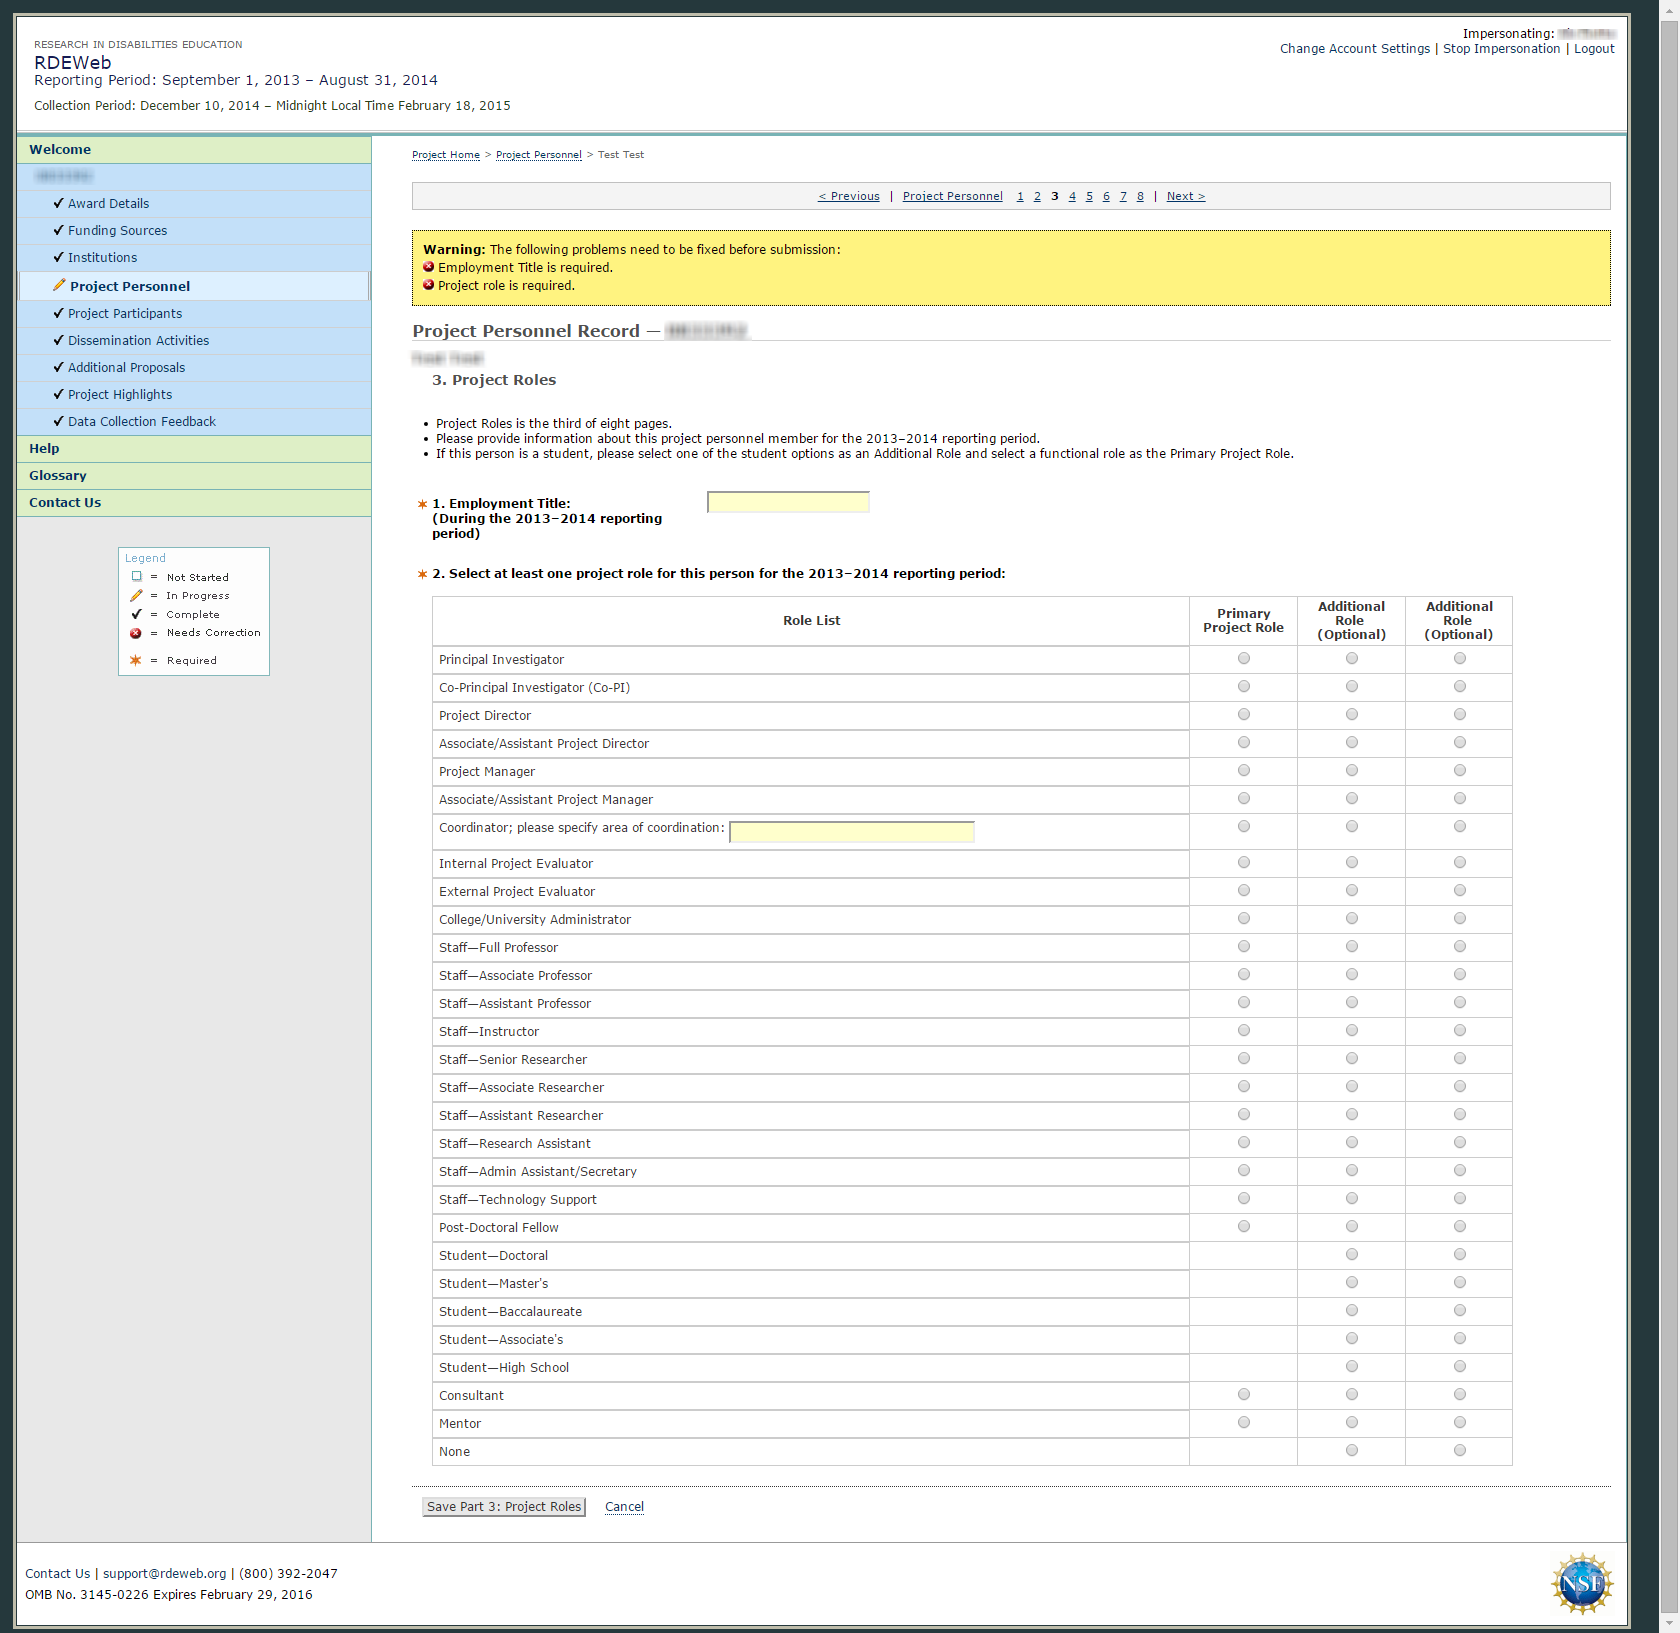This screenshot has width=1680, height=1633.
Task: Click the red error icon for Project role warning
Action: click(x=429, y=285)
